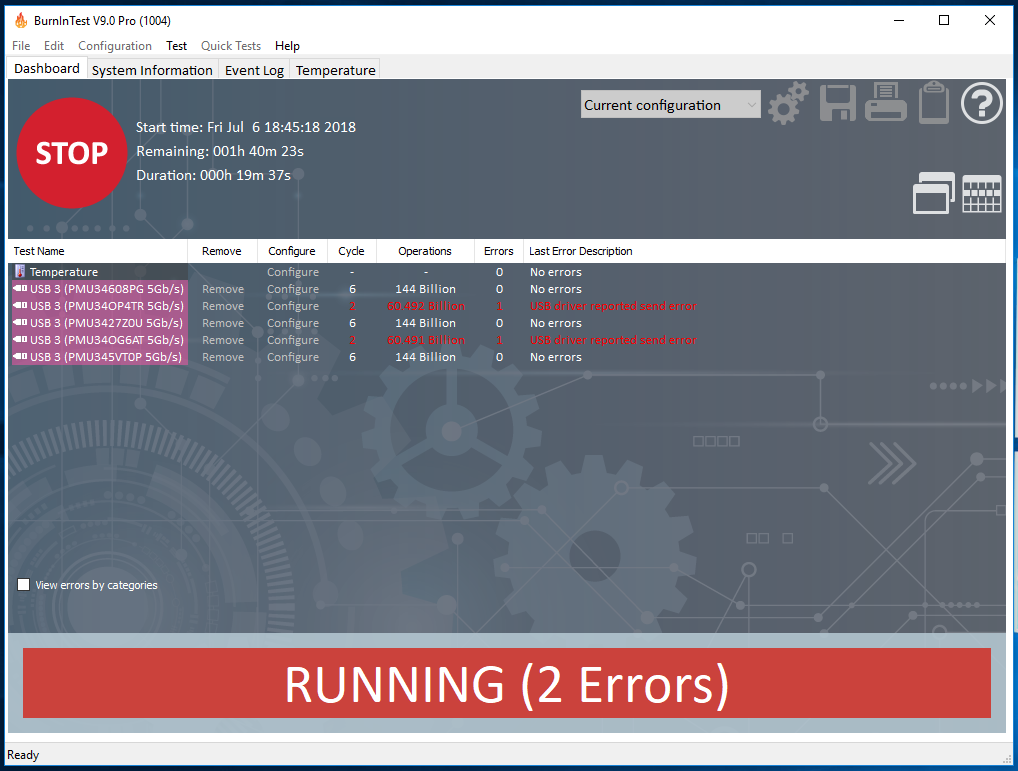1018x771 pixels.
Task: Open test preferences gears icon
Action: (x=788, y=103)
